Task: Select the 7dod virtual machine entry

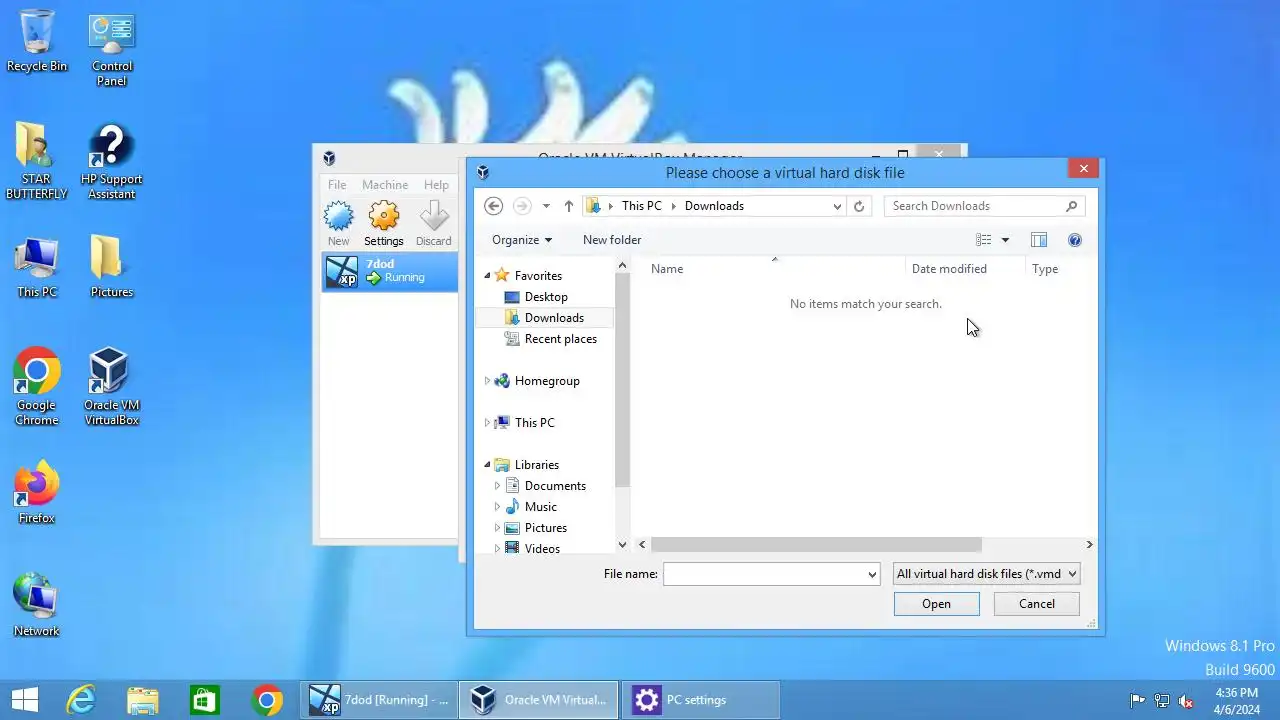Action: 390,271
